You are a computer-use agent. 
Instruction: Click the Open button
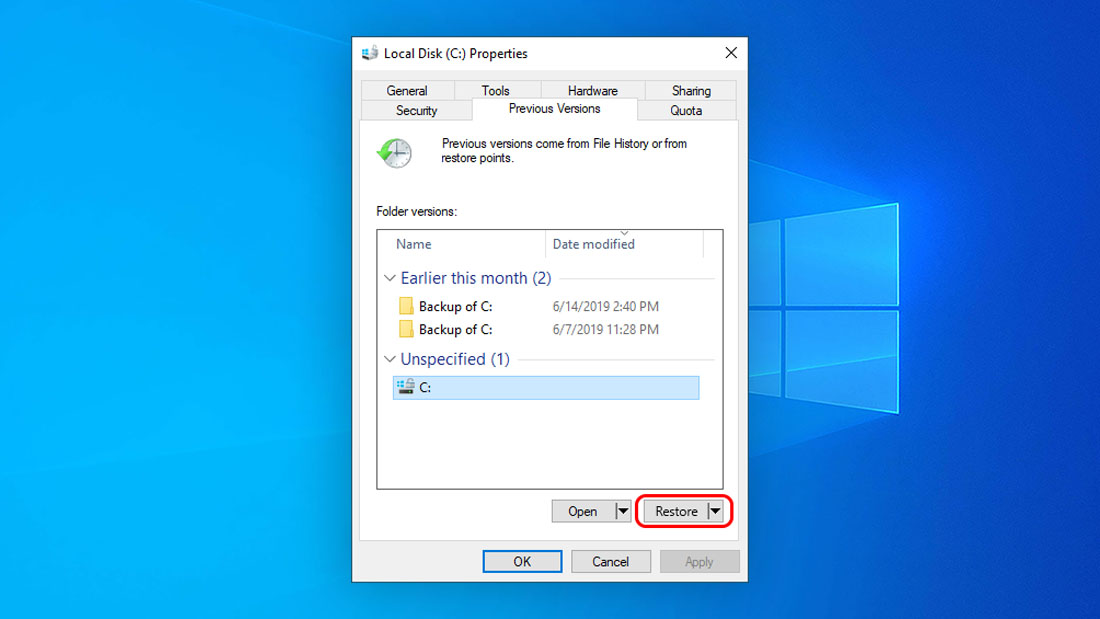[x=583, y=511]
